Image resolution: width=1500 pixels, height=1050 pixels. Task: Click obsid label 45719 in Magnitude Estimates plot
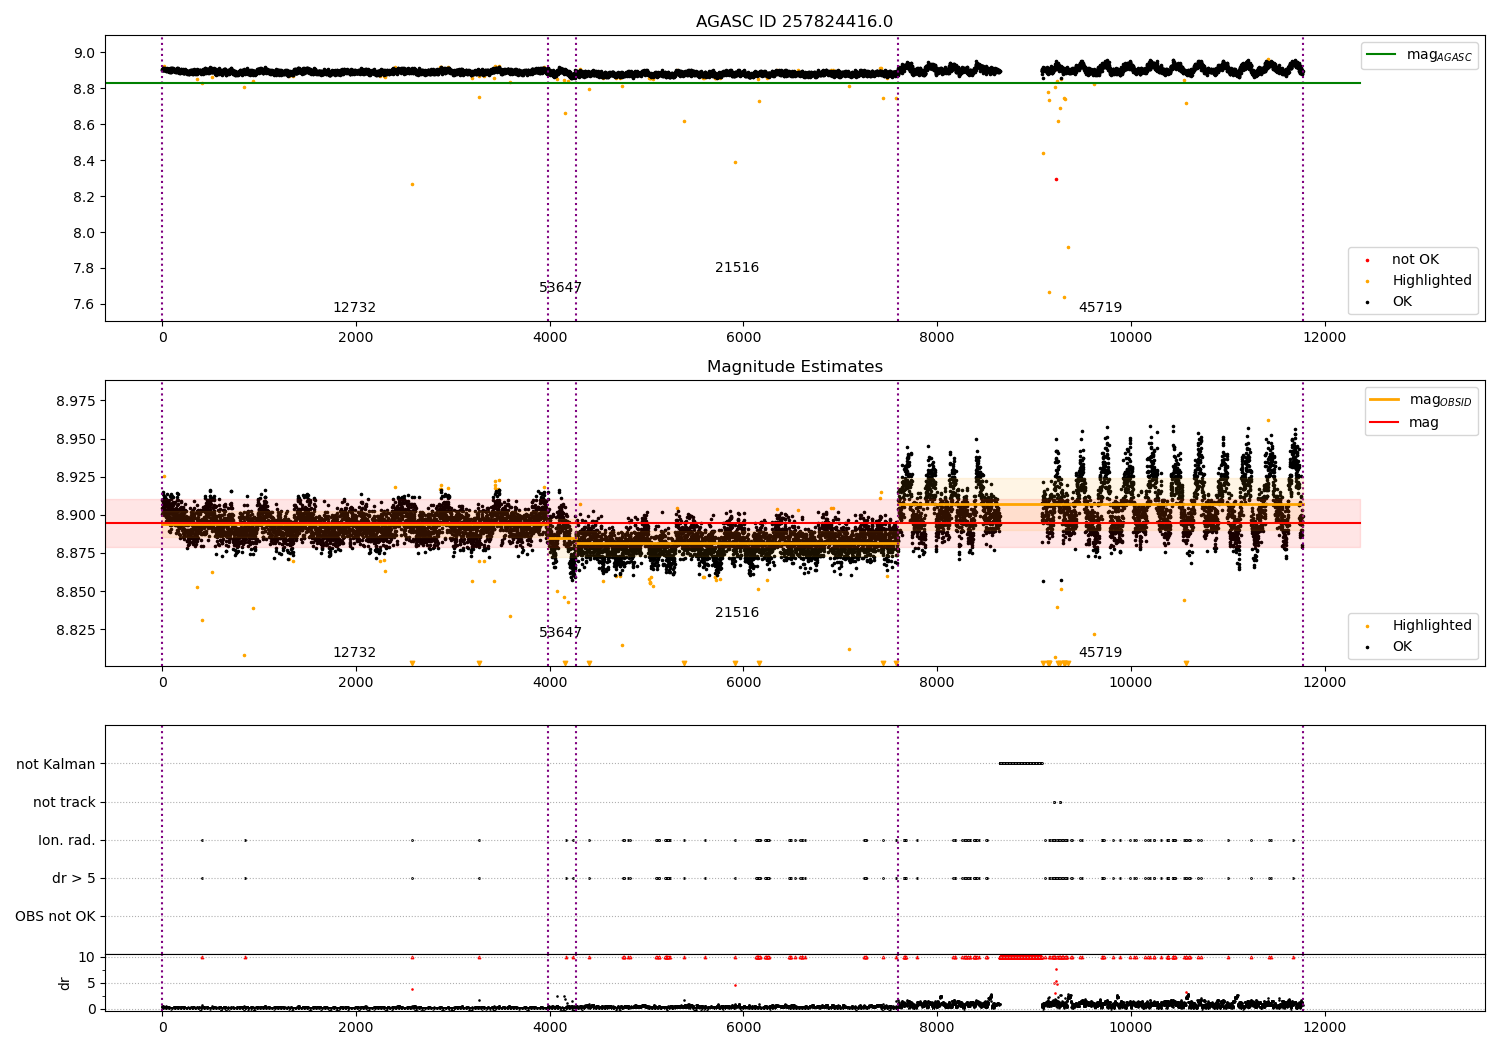(1100, 653)
